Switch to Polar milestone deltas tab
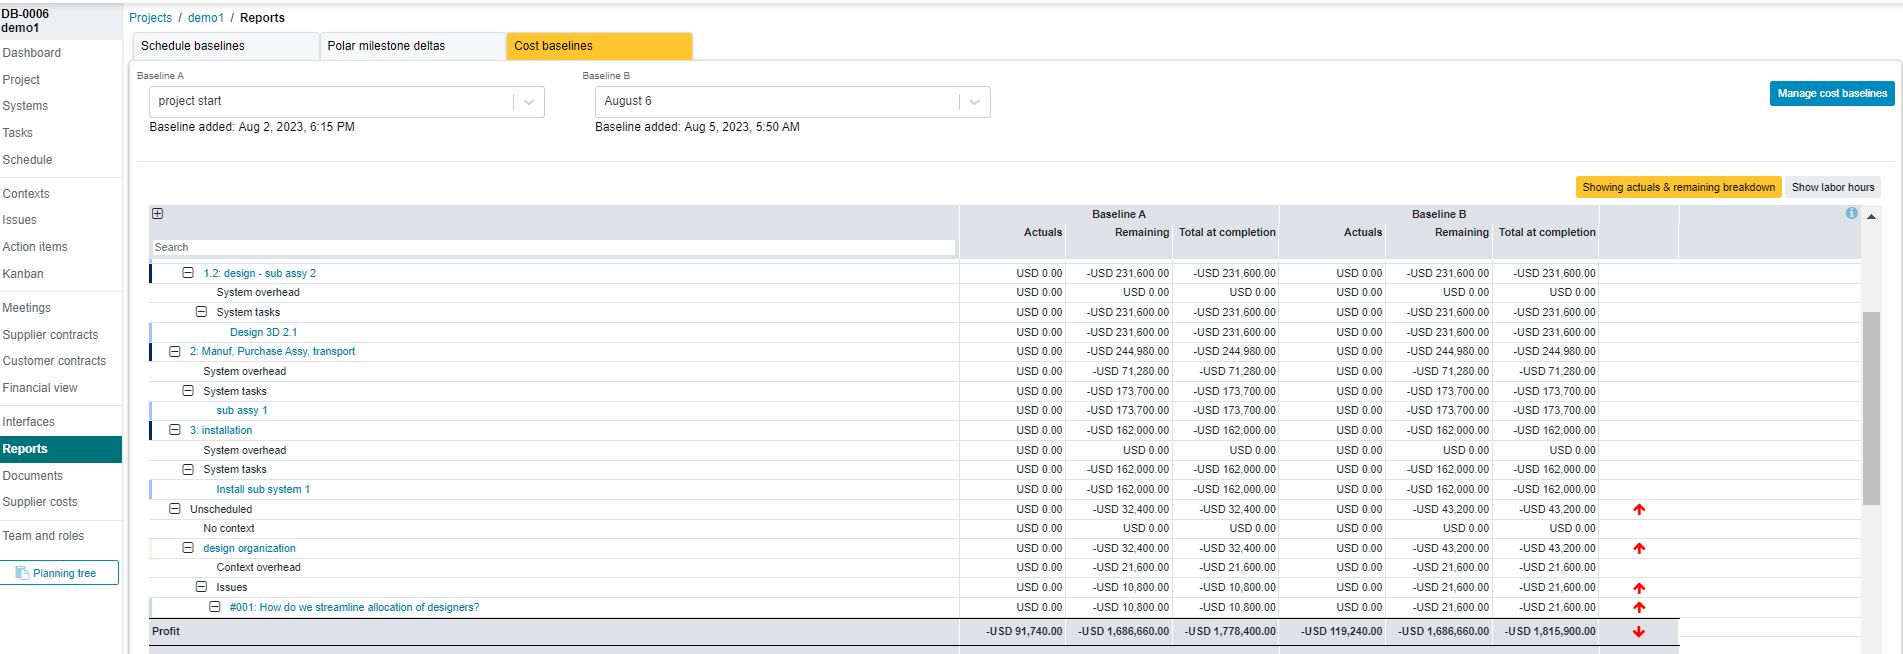This screenshot has height=654, width=1903. [x=412, y=46]
